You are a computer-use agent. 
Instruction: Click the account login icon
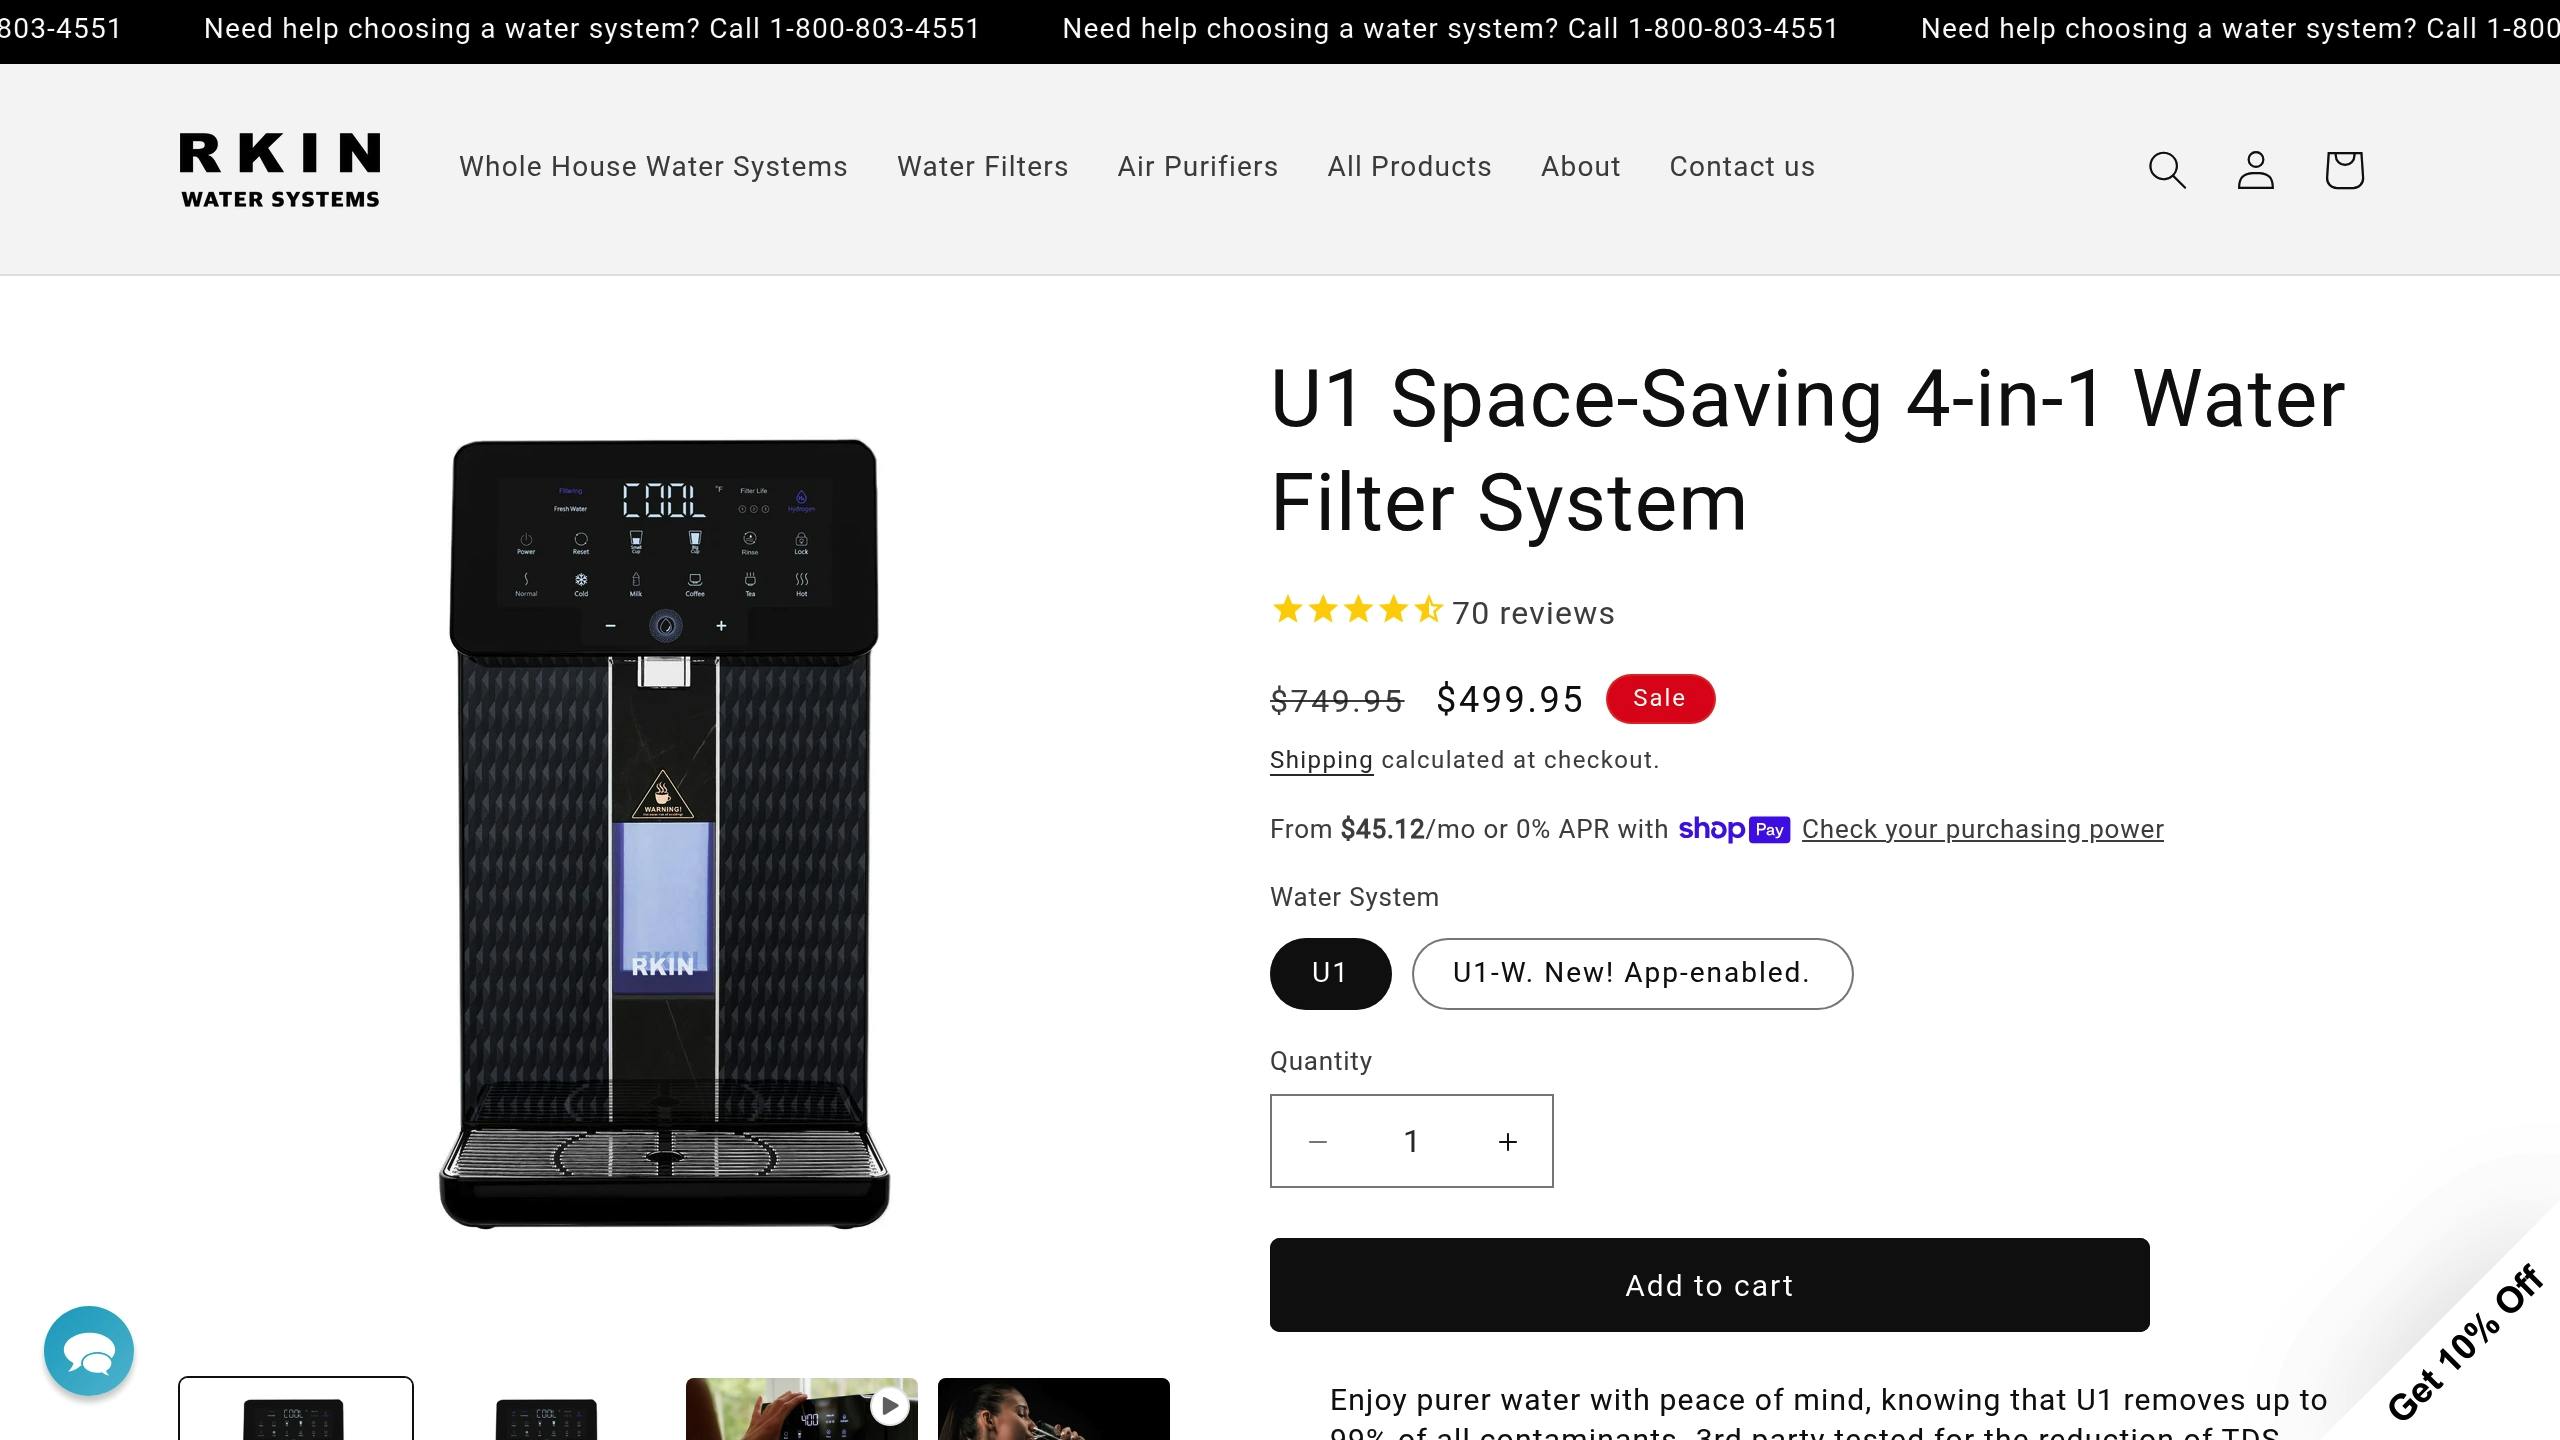[x=2255, y=169]
